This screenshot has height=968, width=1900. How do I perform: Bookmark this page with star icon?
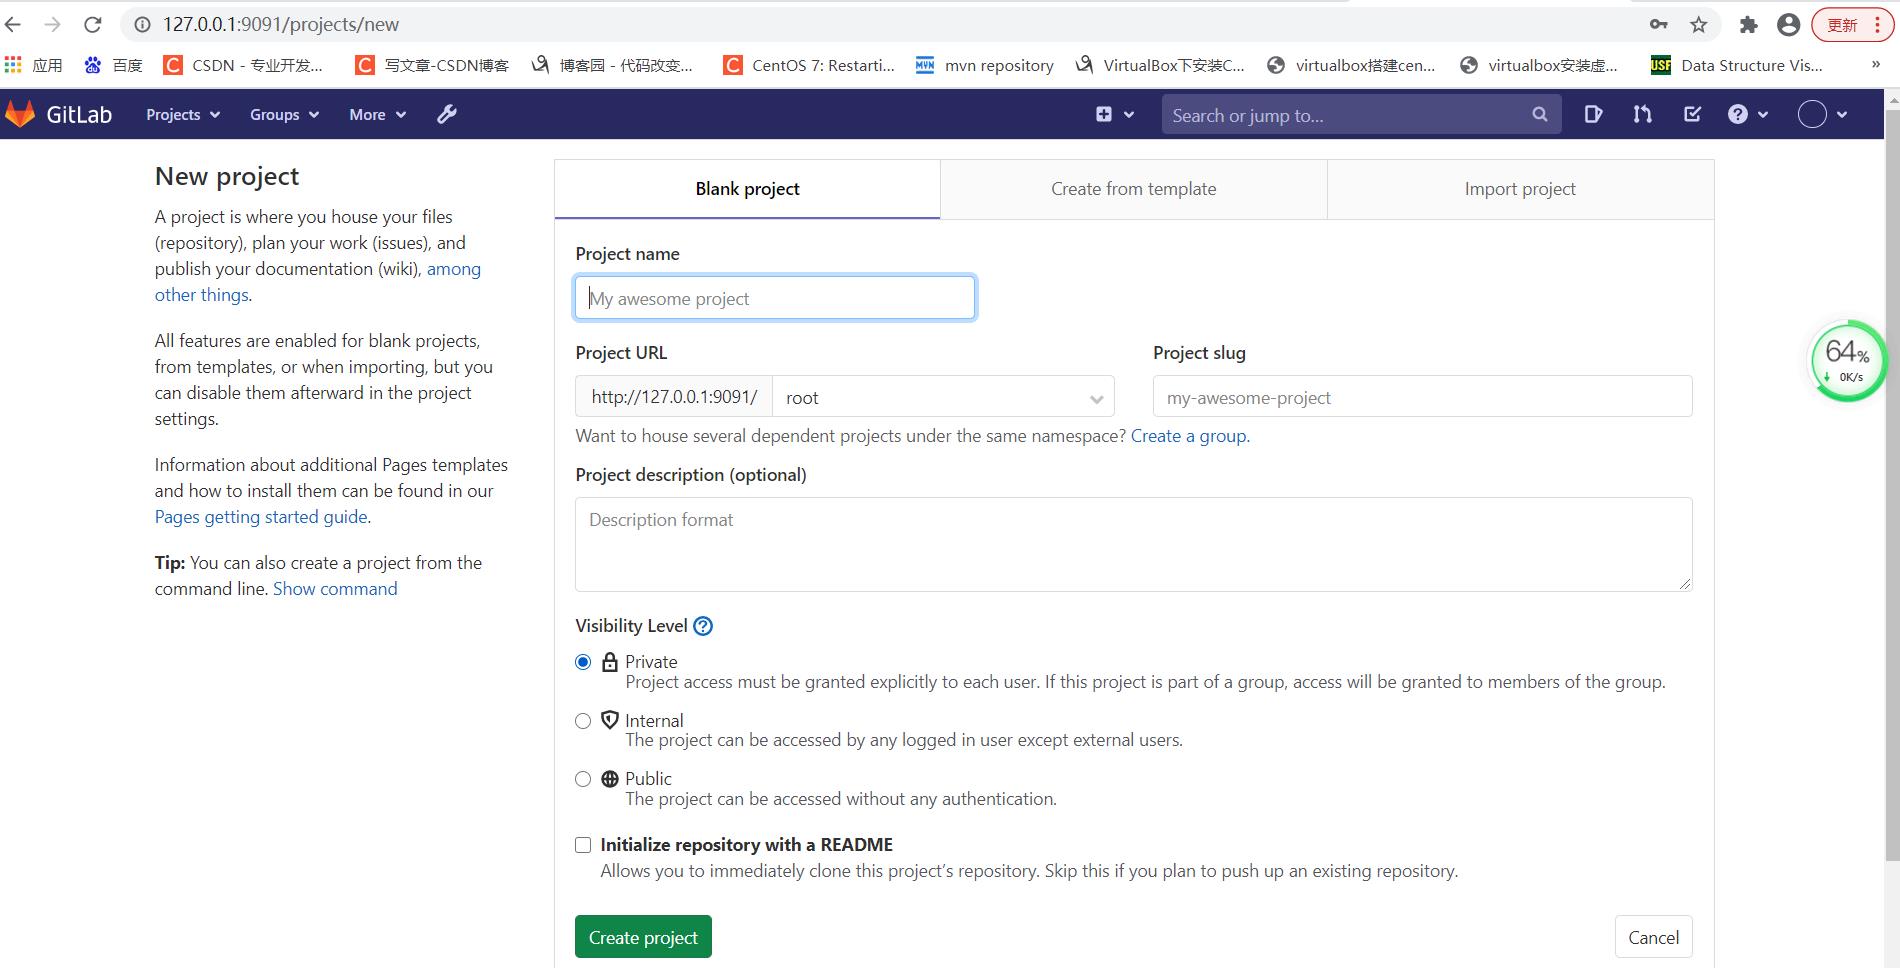(x=1699, y=24)
